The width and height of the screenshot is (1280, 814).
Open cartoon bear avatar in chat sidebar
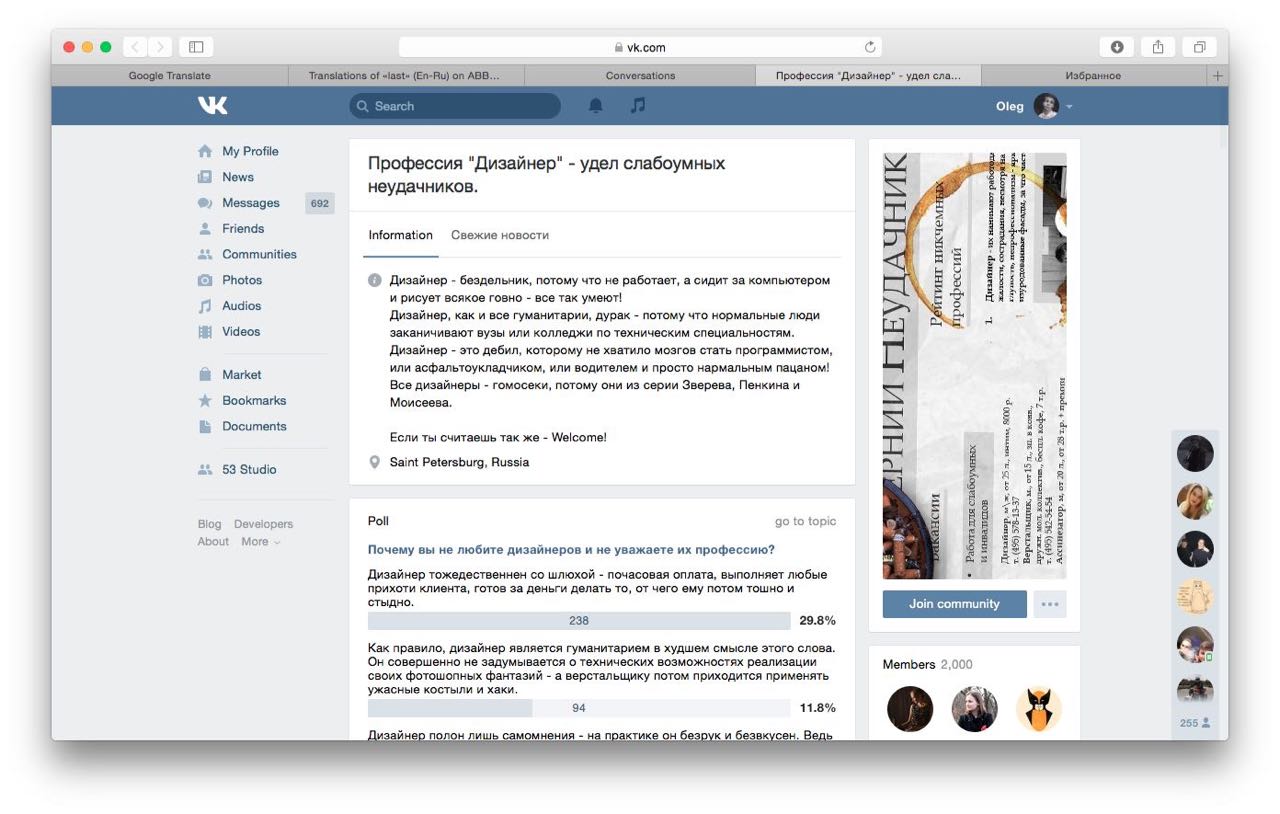[1195, 597]
